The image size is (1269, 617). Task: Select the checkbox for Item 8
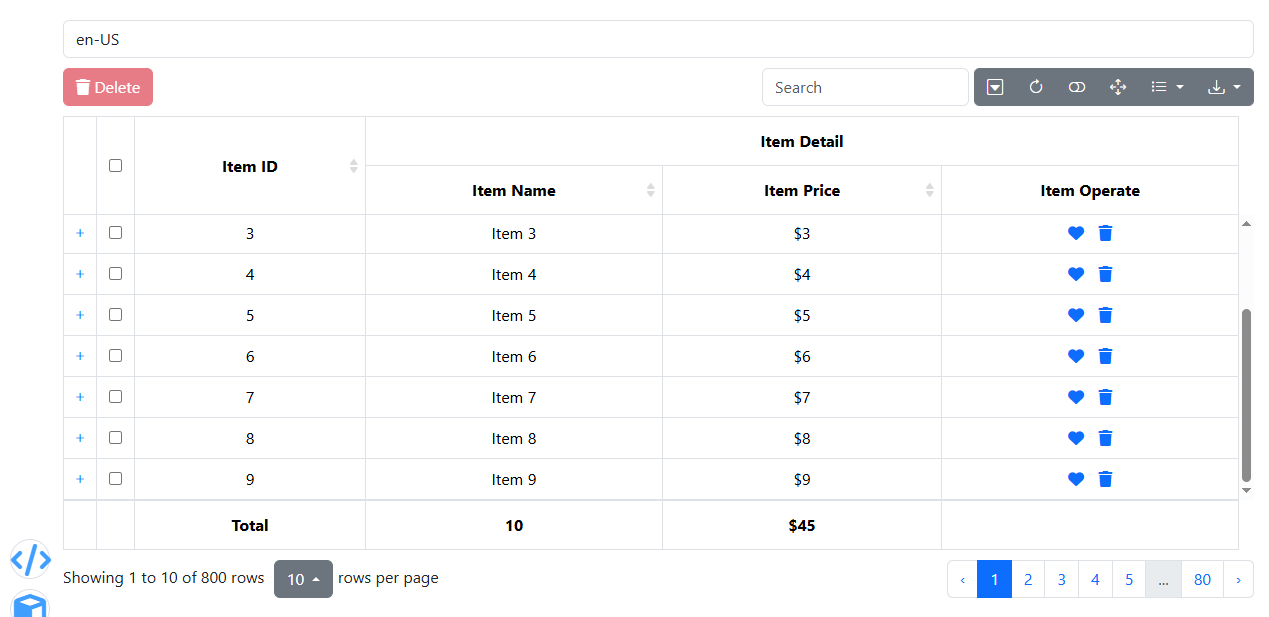pos(115,437)
